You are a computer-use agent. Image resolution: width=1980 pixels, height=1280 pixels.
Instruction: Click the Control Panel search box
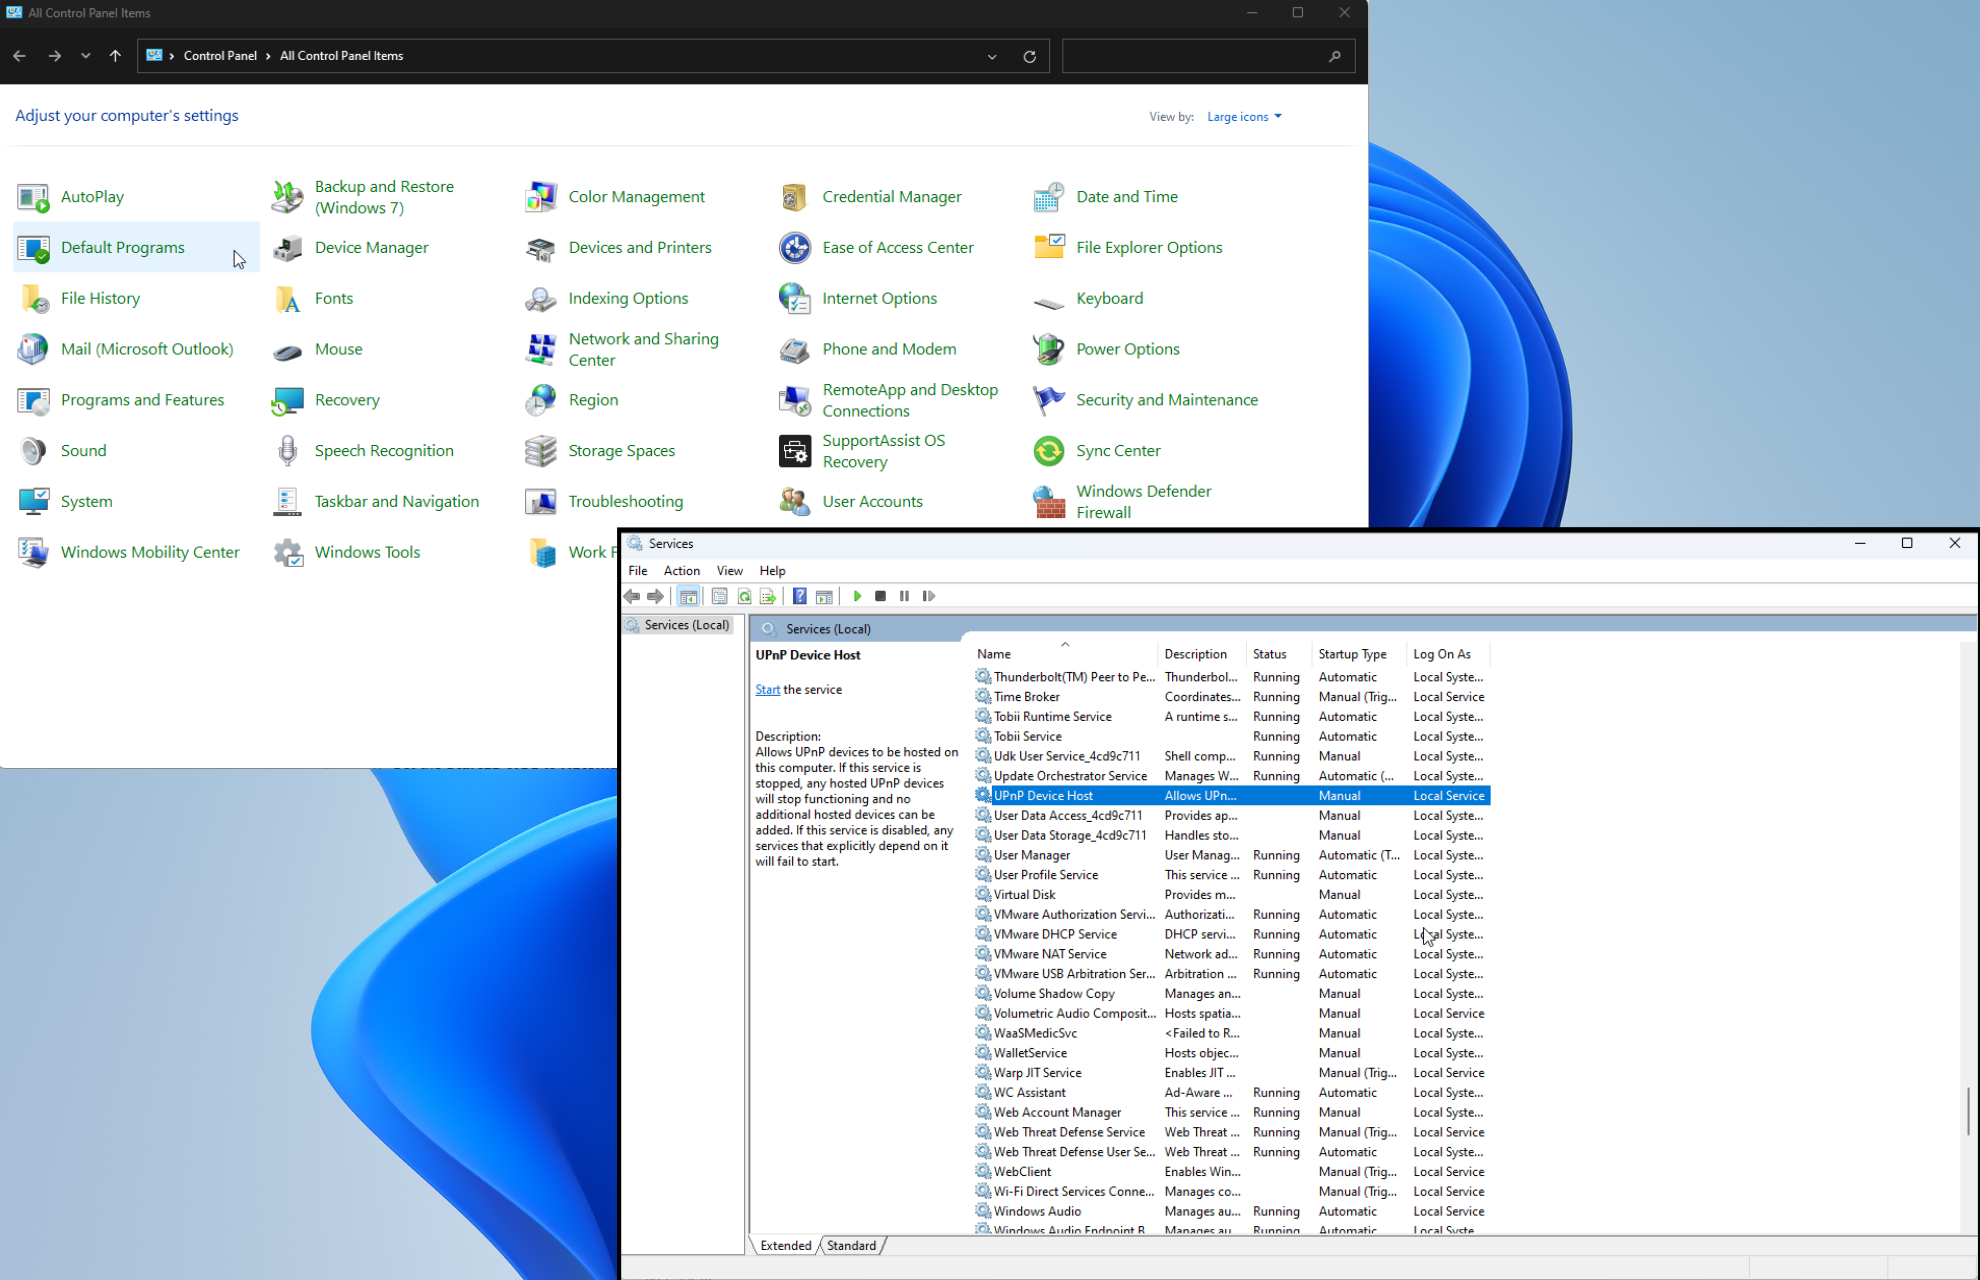[1208, 56]
